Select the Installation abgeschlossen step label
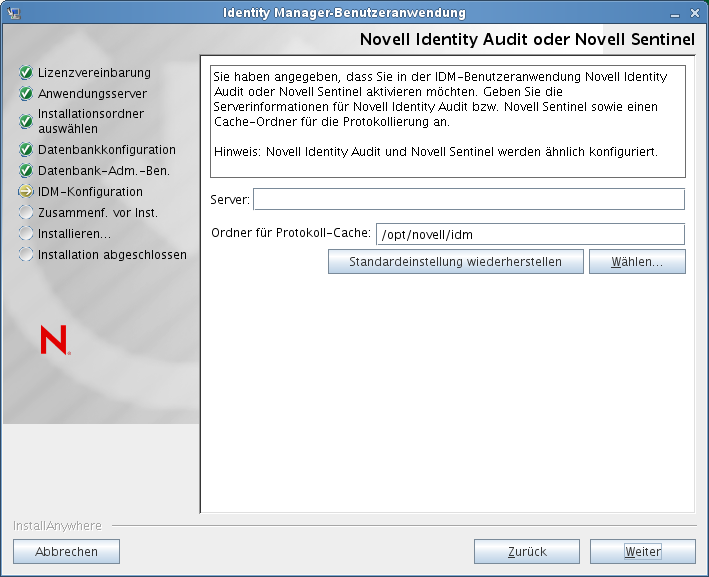The image size is (709, 577). 112,255
